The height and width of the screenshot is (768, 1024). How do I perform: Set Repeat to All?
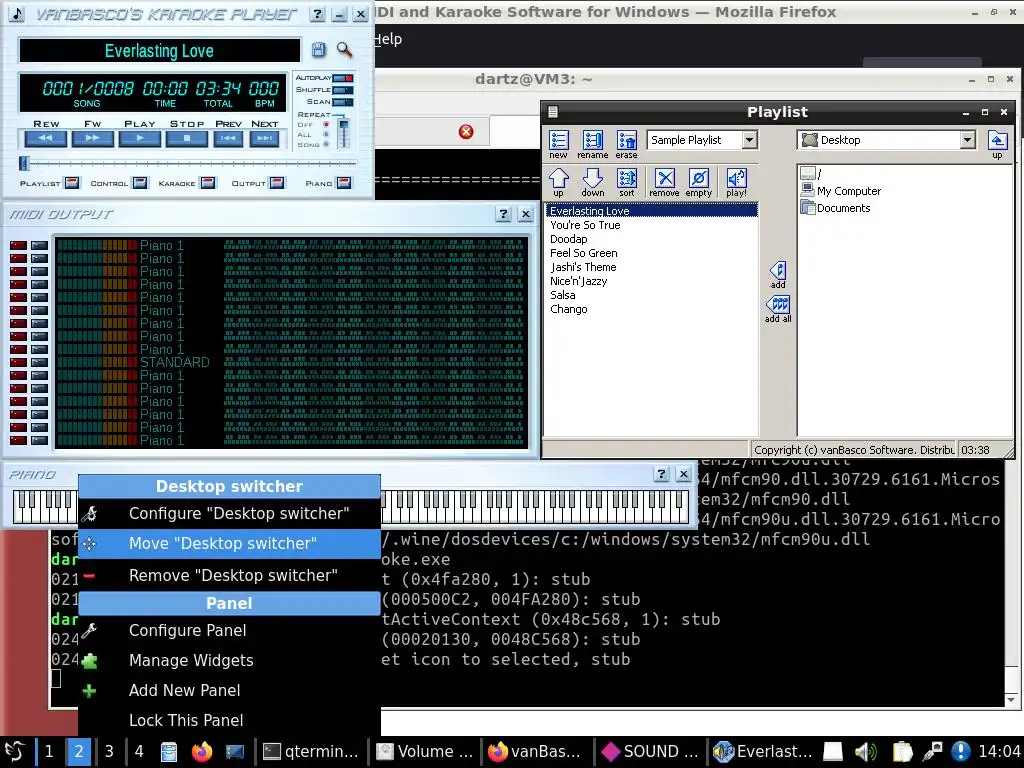pyautogui.click(x=326, y=135)
